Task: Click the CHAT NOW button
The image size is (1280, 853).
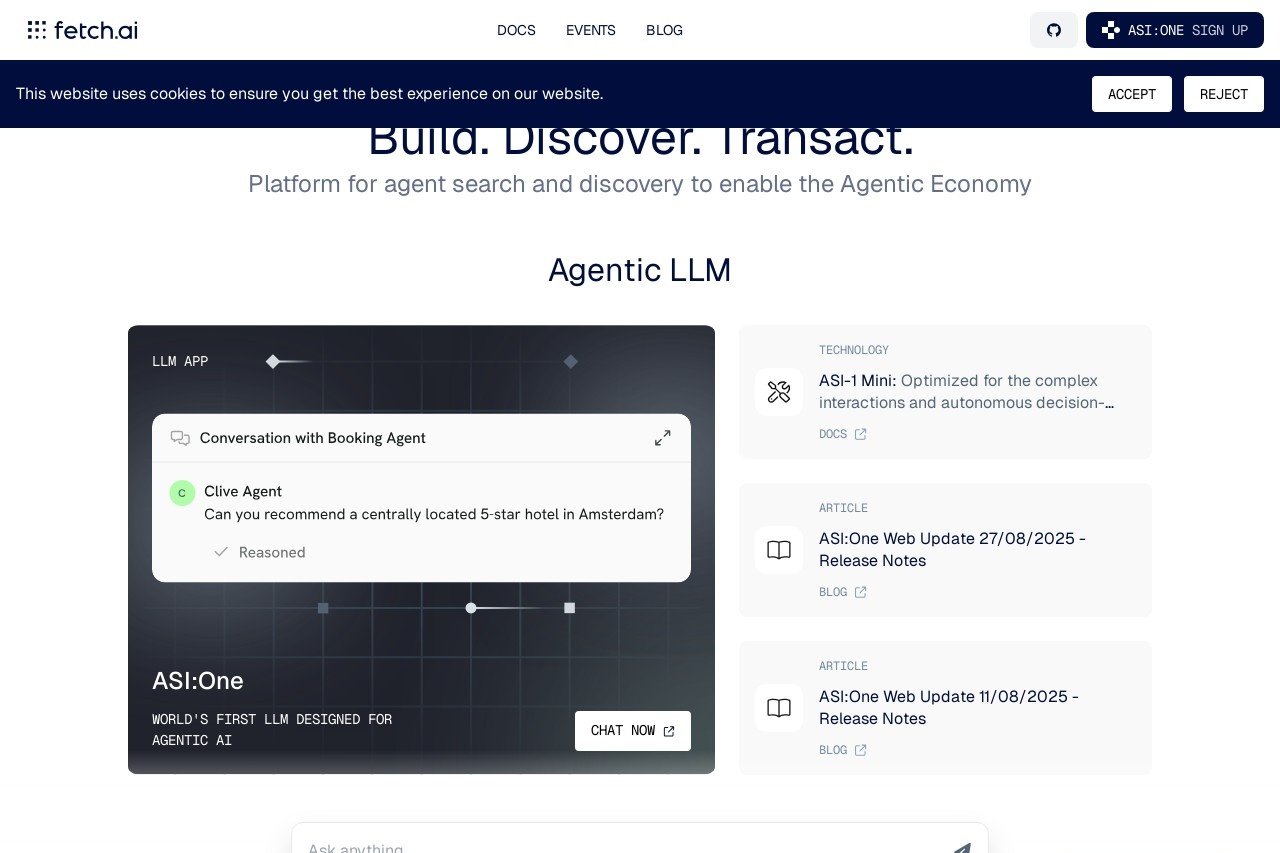Action: pyautogui.click(x=633, y=731)
